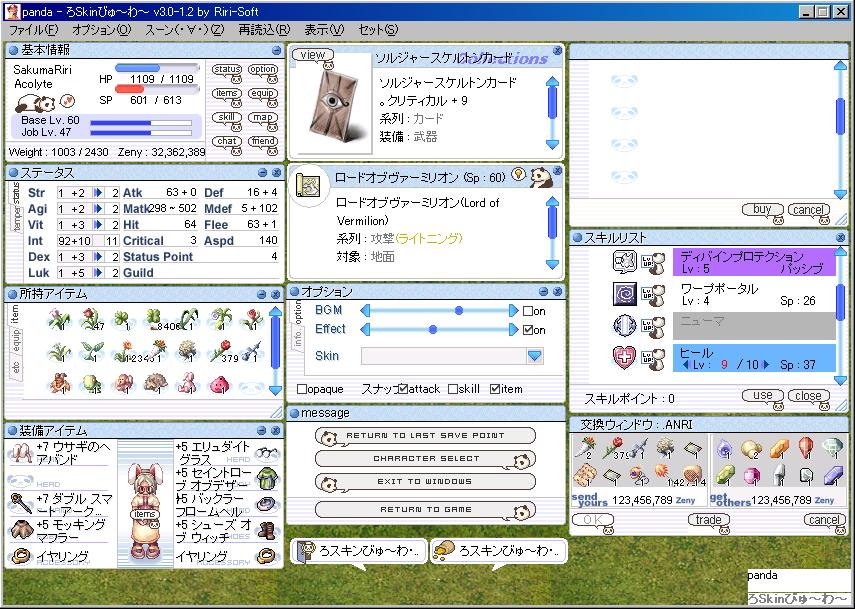Toggle the opaque checkbox

point(303,389)
